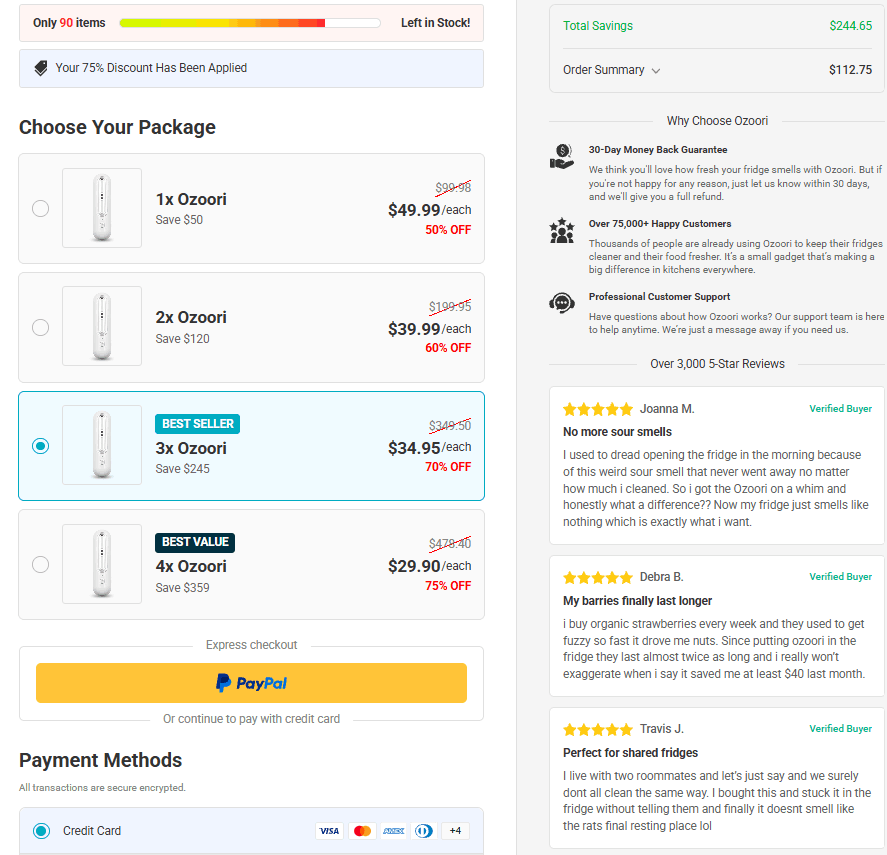
Task: Click the money back guarantee icon
Action: [x=562, y=157]
